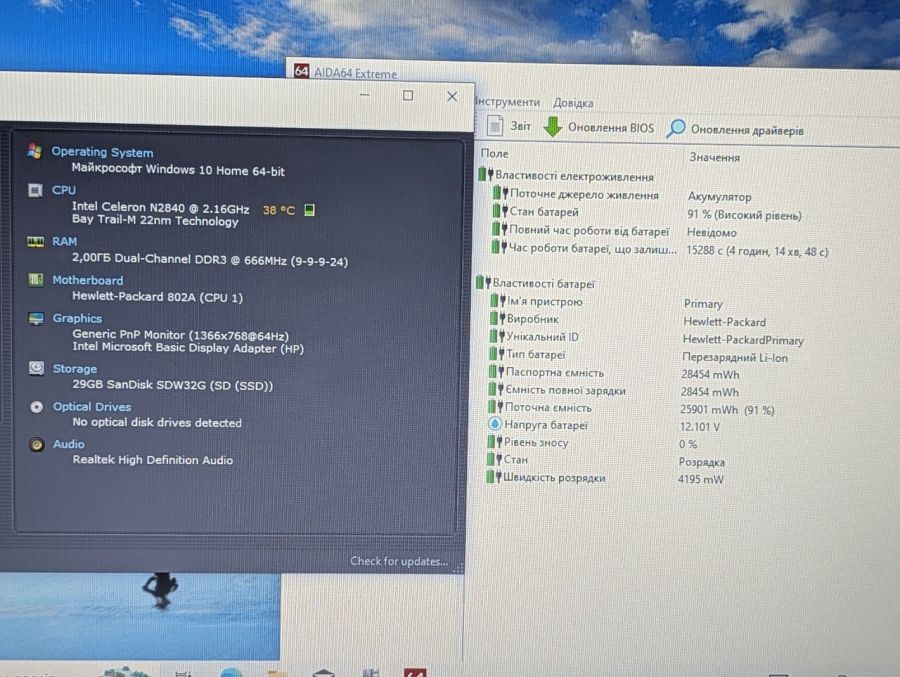Click the 29GB SanDisk SDW32G storage text
Viewport: 900px width, 677px height.
[172, 385]
